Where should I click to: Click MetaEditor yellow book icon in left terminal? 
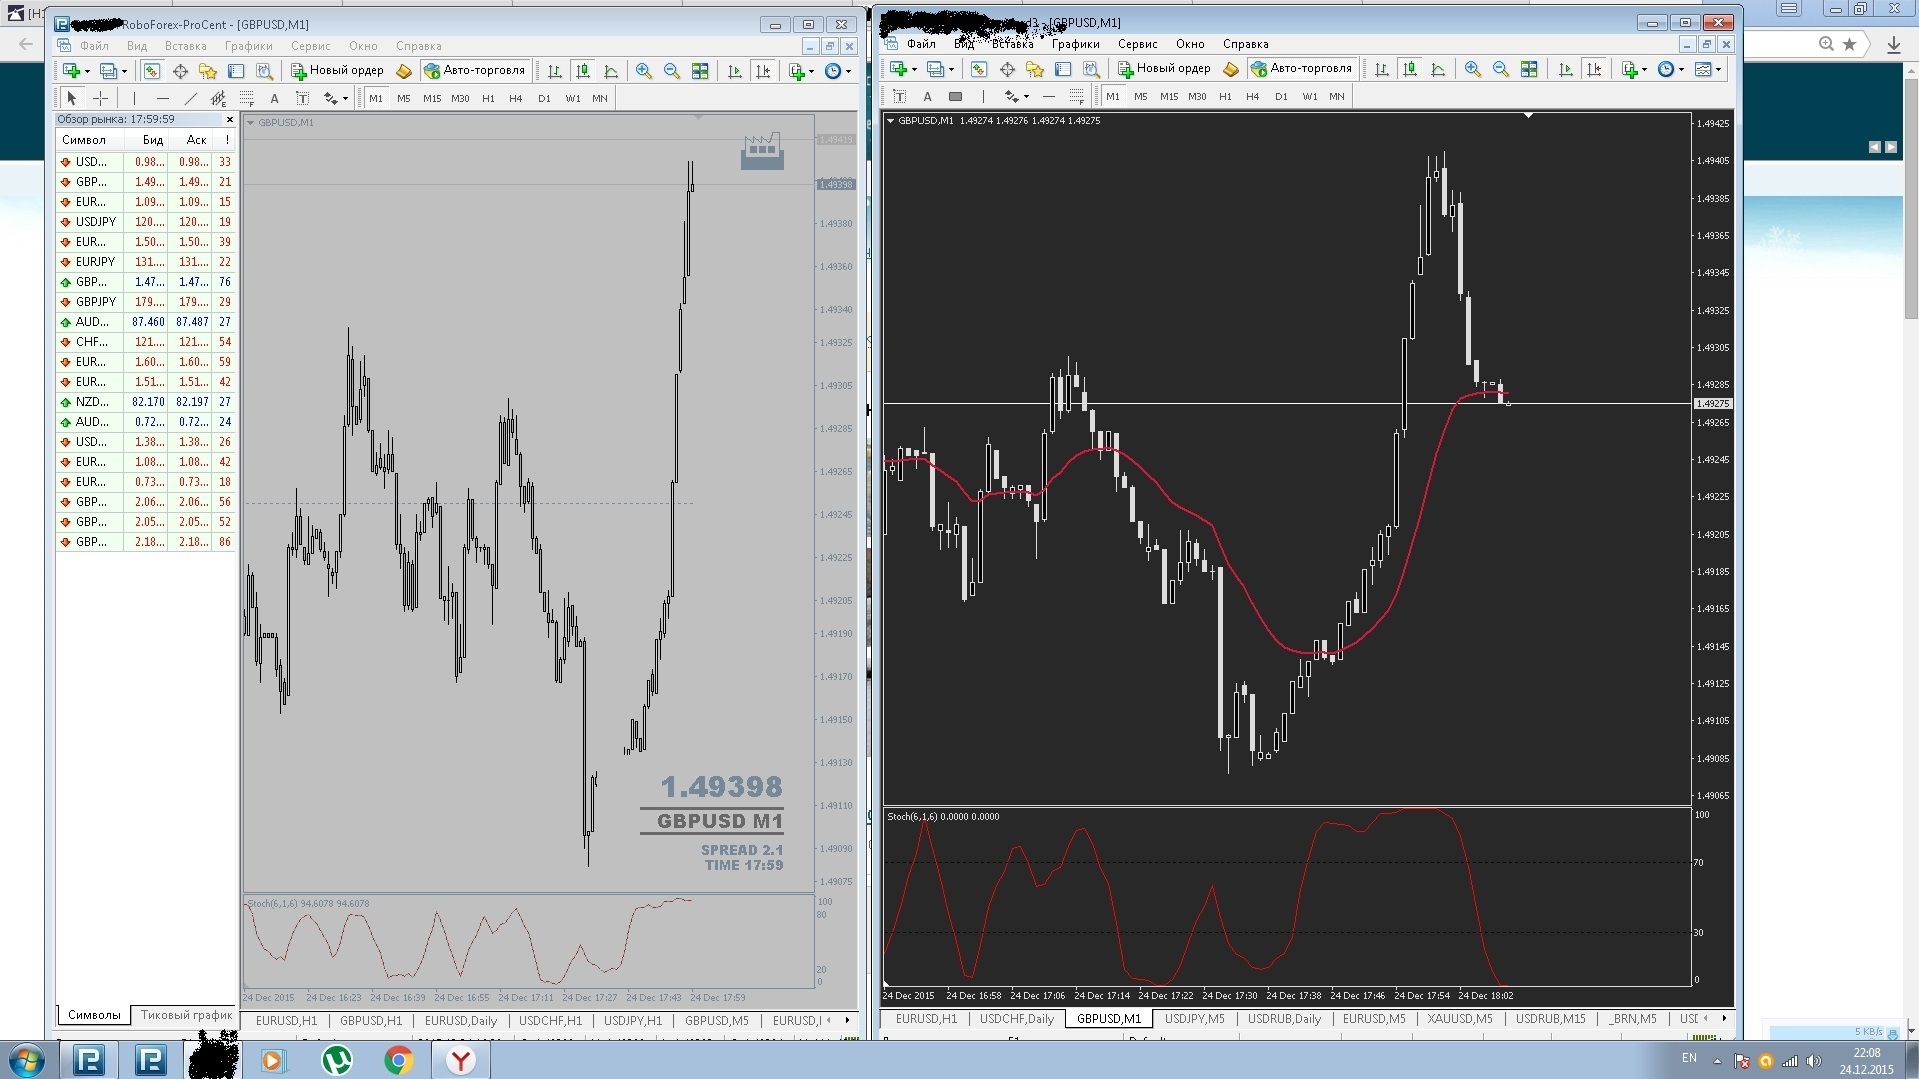point(404,71)
